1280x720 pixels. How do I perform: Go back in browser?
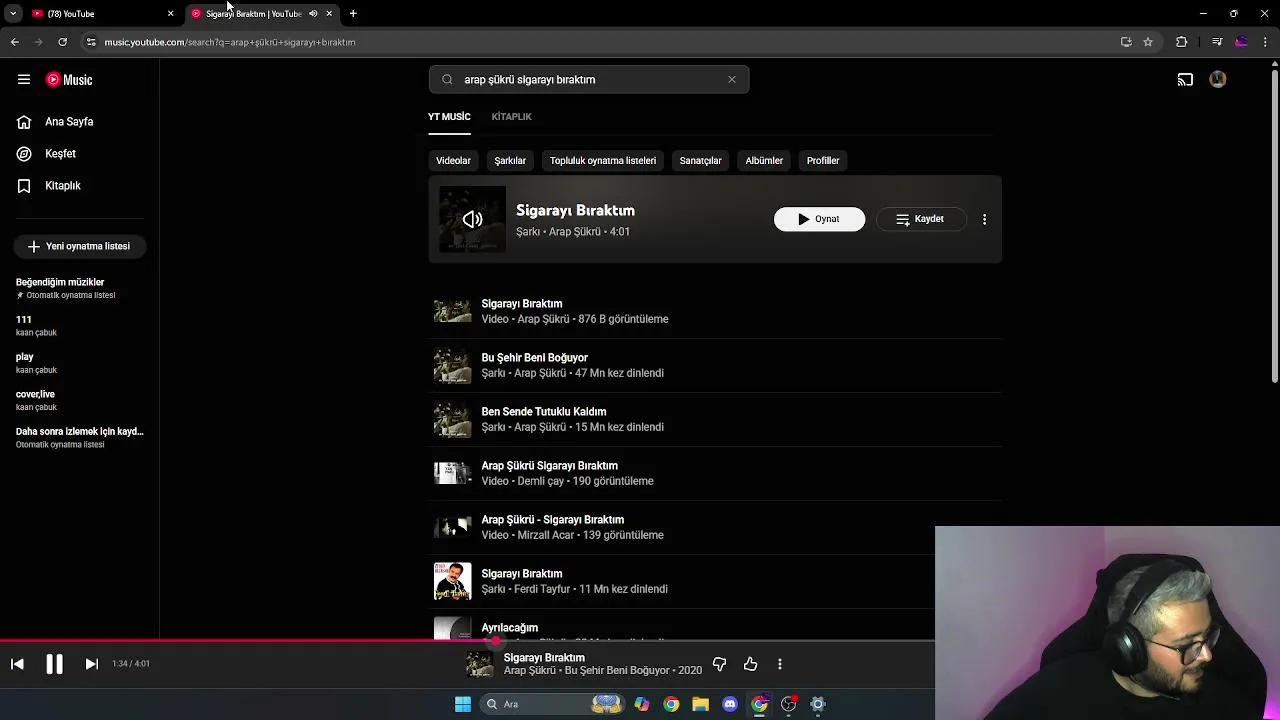pos(15,42)
